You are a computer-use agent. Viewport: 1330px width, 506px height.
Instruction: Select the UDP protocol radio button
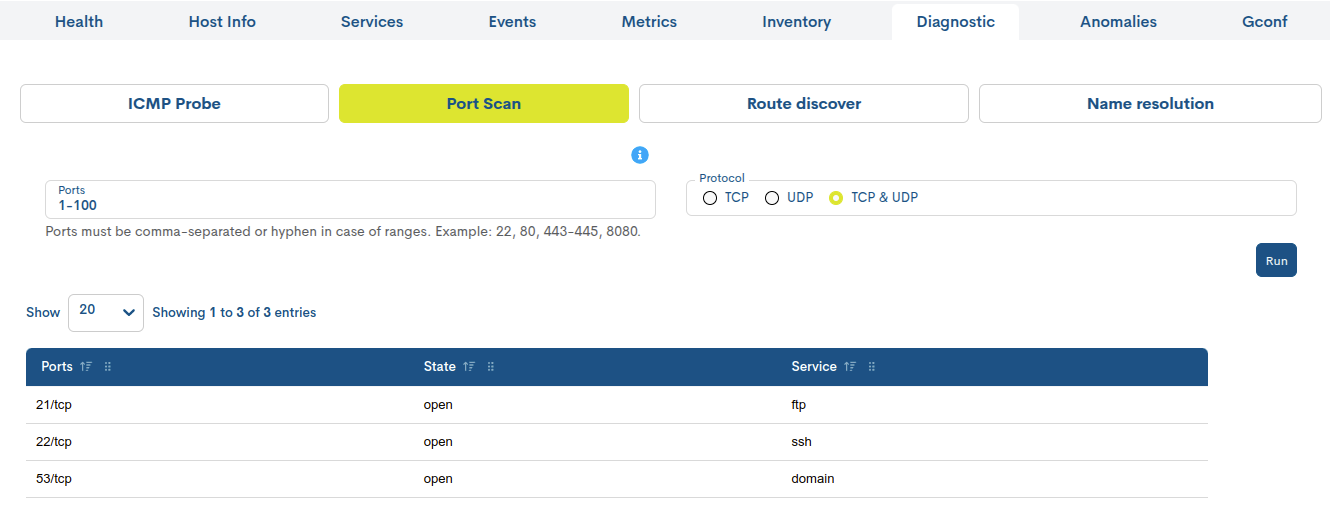(x=772, y=198)
